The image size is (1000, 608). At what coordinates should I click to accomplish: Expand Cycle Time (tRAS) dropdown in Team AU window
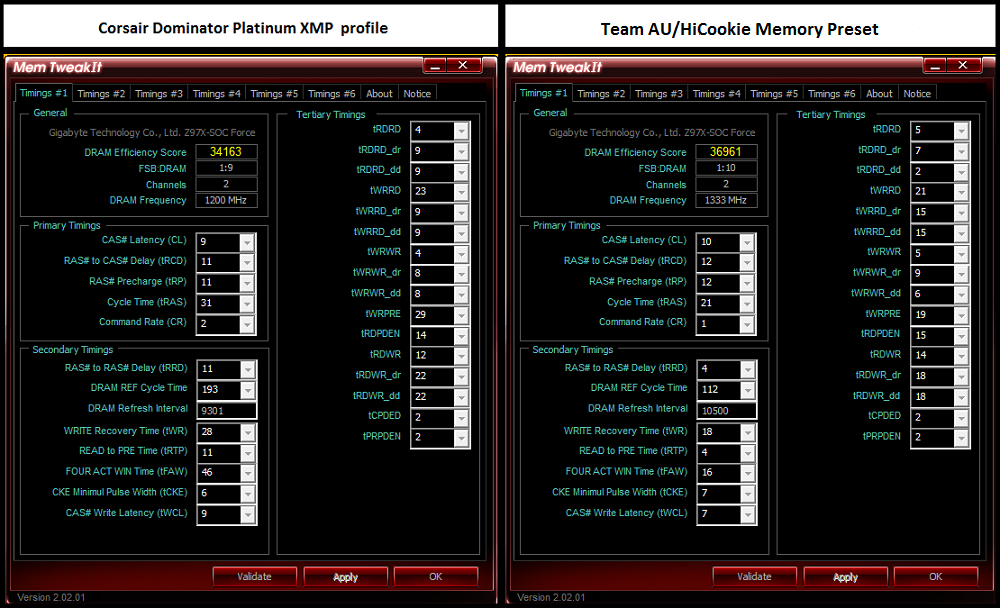(747, 303)
